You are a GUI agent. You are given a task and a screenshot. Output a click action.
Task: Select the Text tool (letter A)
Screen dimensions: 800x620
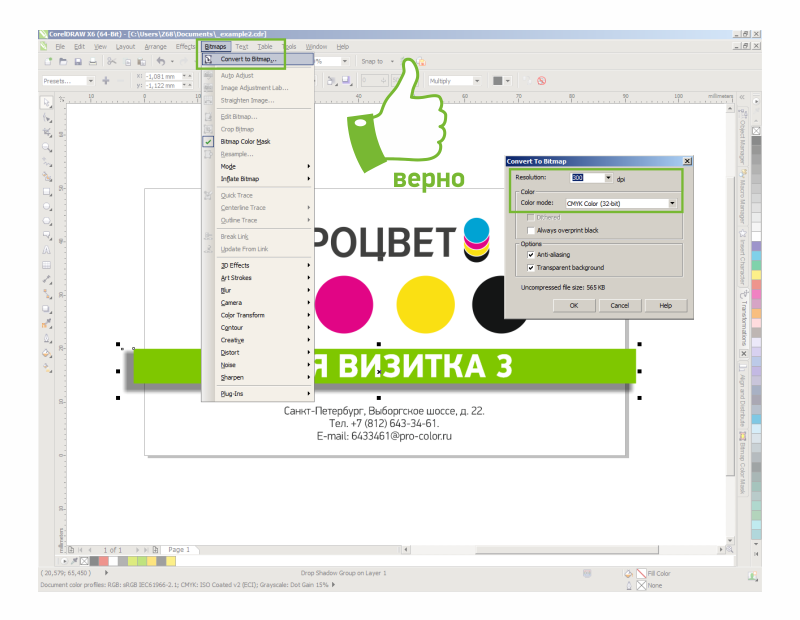click(x=47, y=250)
